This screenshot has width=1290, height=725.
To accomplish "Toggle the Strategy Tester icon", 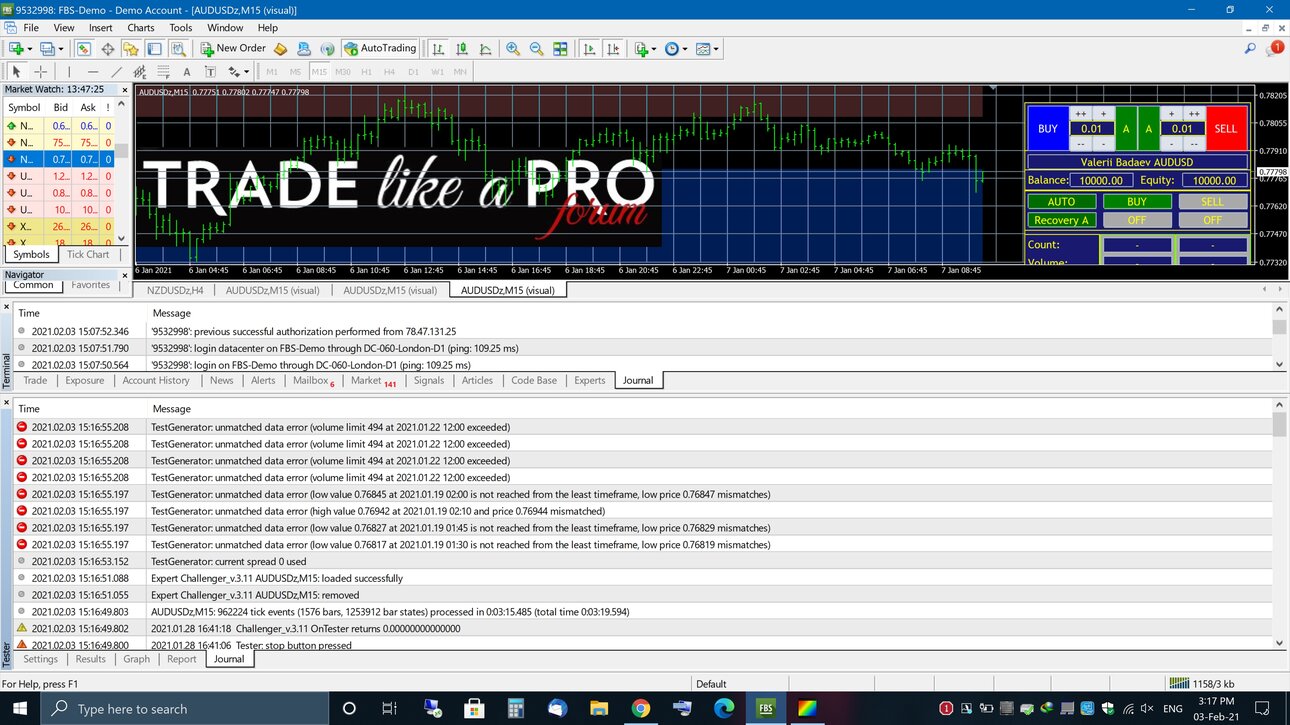I will 179,48.
